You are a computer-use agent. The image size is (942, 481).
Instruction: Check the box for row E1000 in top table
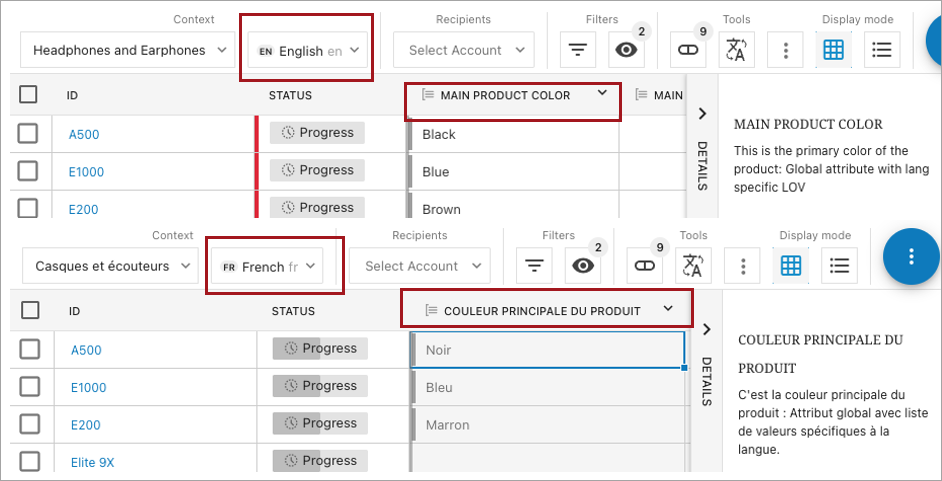click(28, 171)
